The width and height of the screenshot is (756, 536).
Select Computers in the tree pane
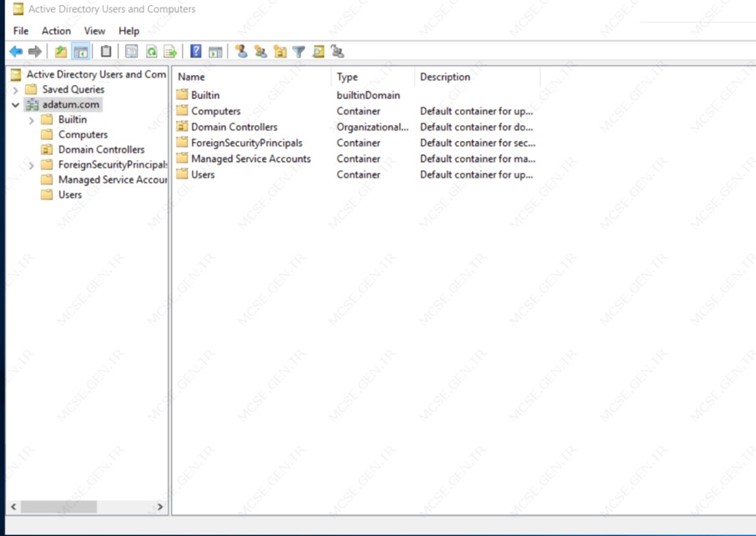click(x=83, y=134)
